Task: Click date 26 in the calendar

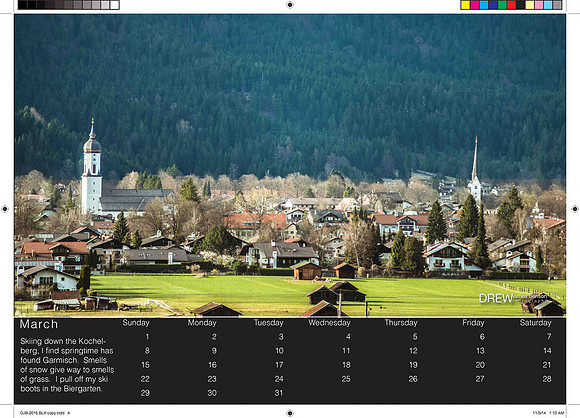Action: pos(413,379)
